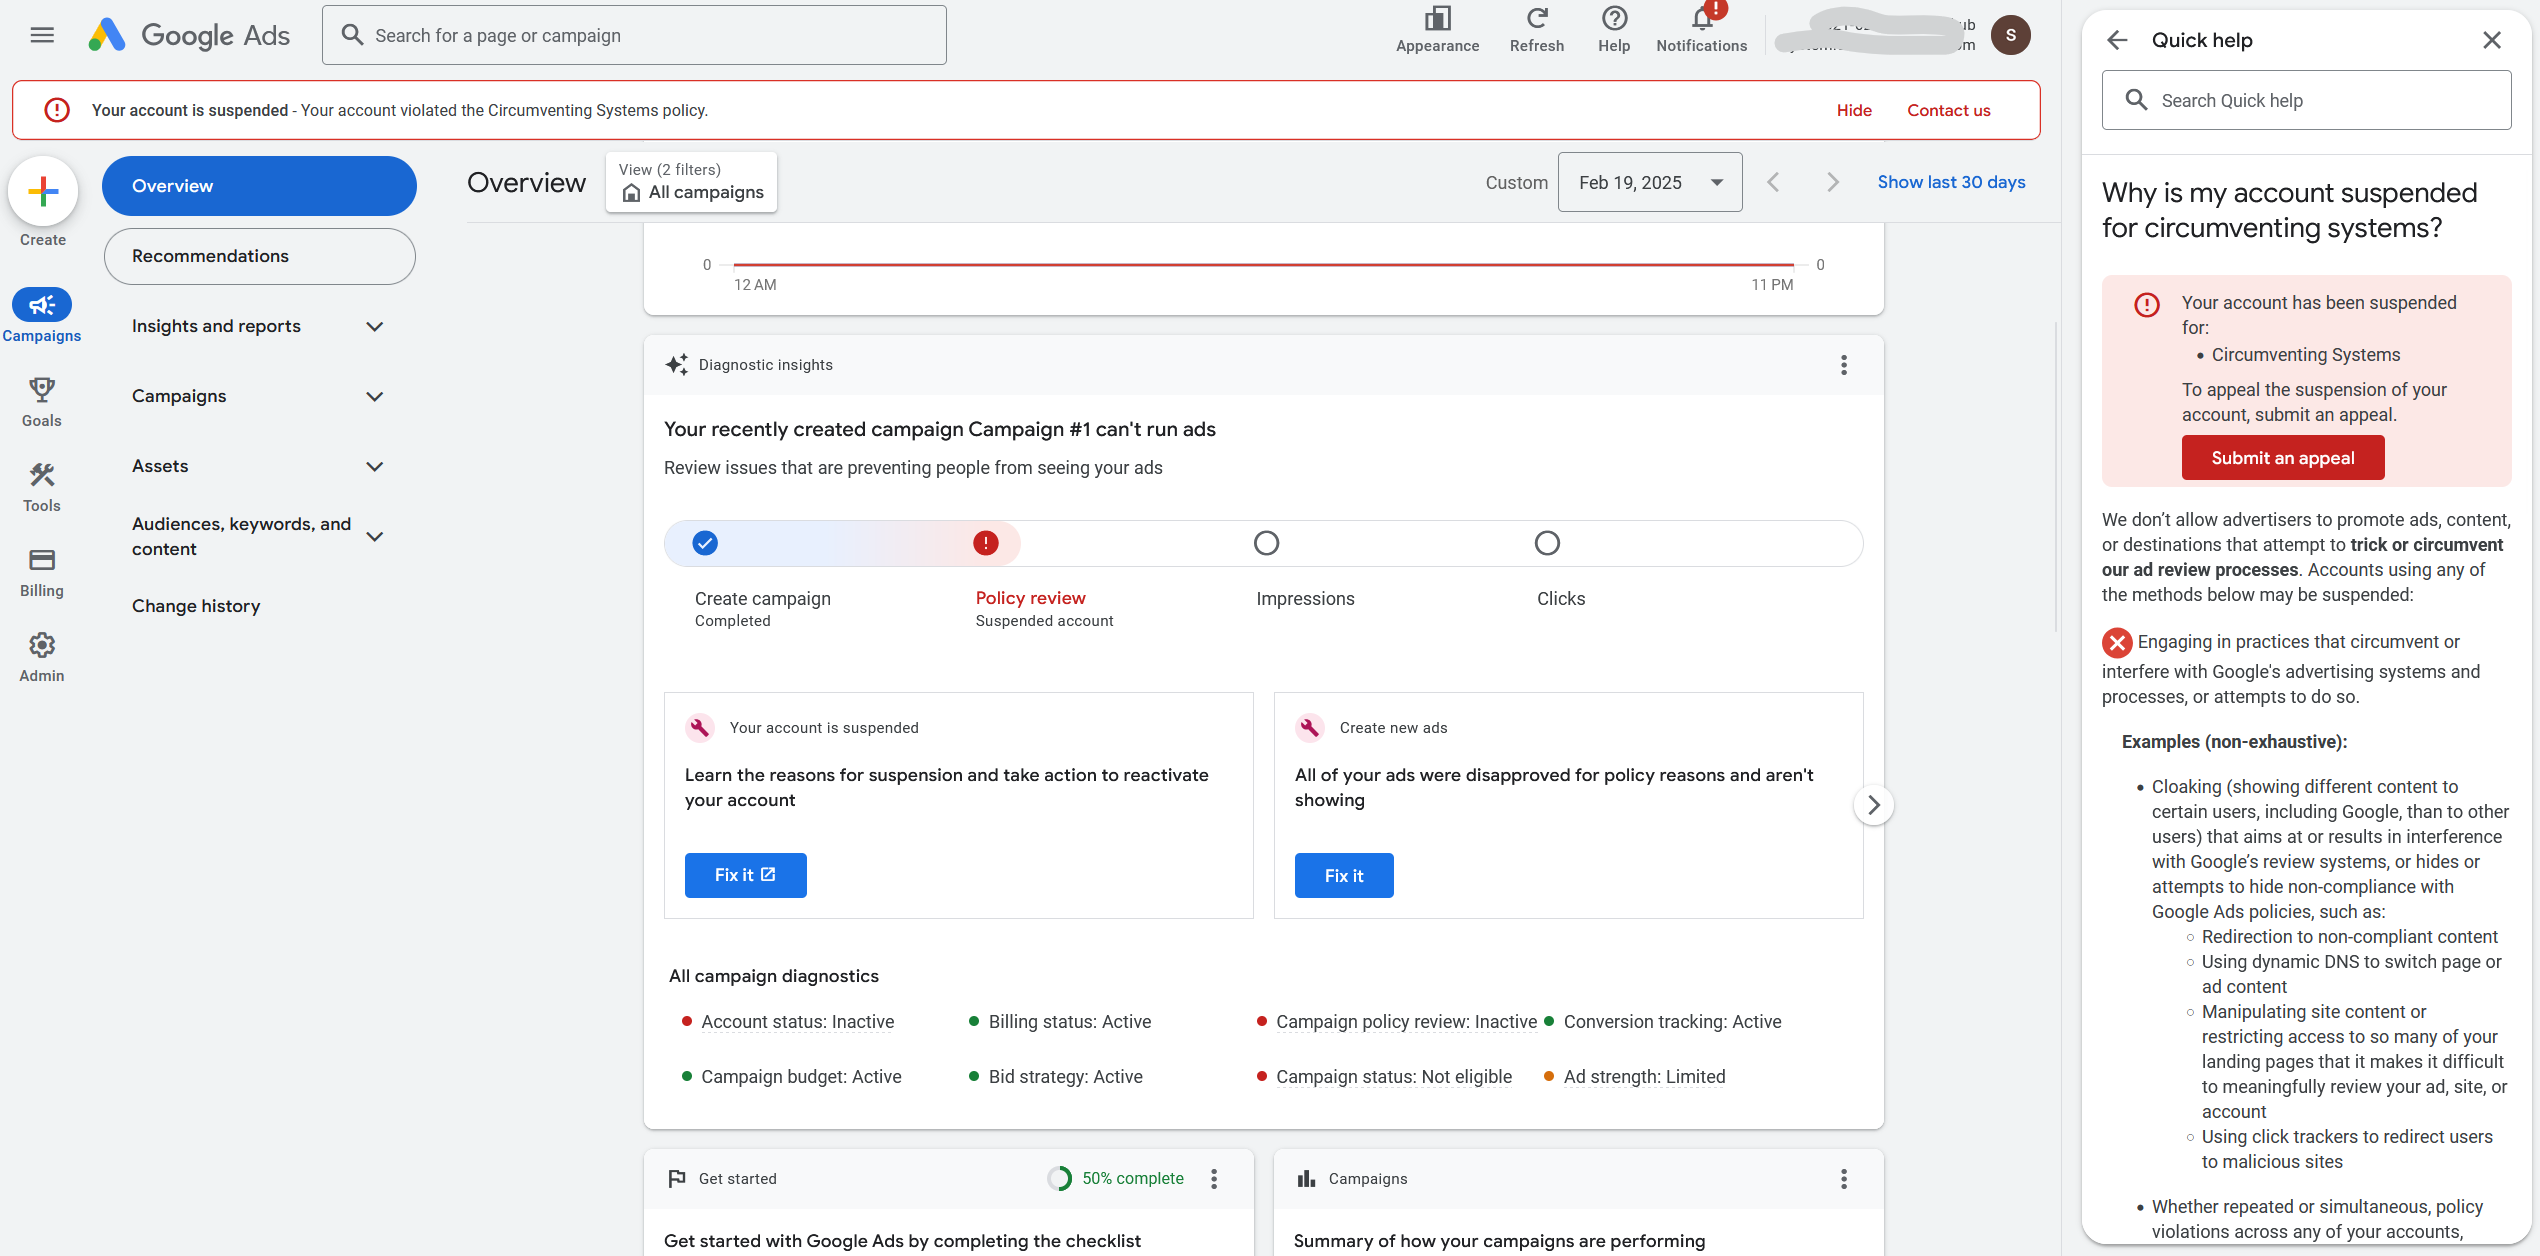Go to next date range
This screenshot has height=1256, width=2540.
[1833, 182]
